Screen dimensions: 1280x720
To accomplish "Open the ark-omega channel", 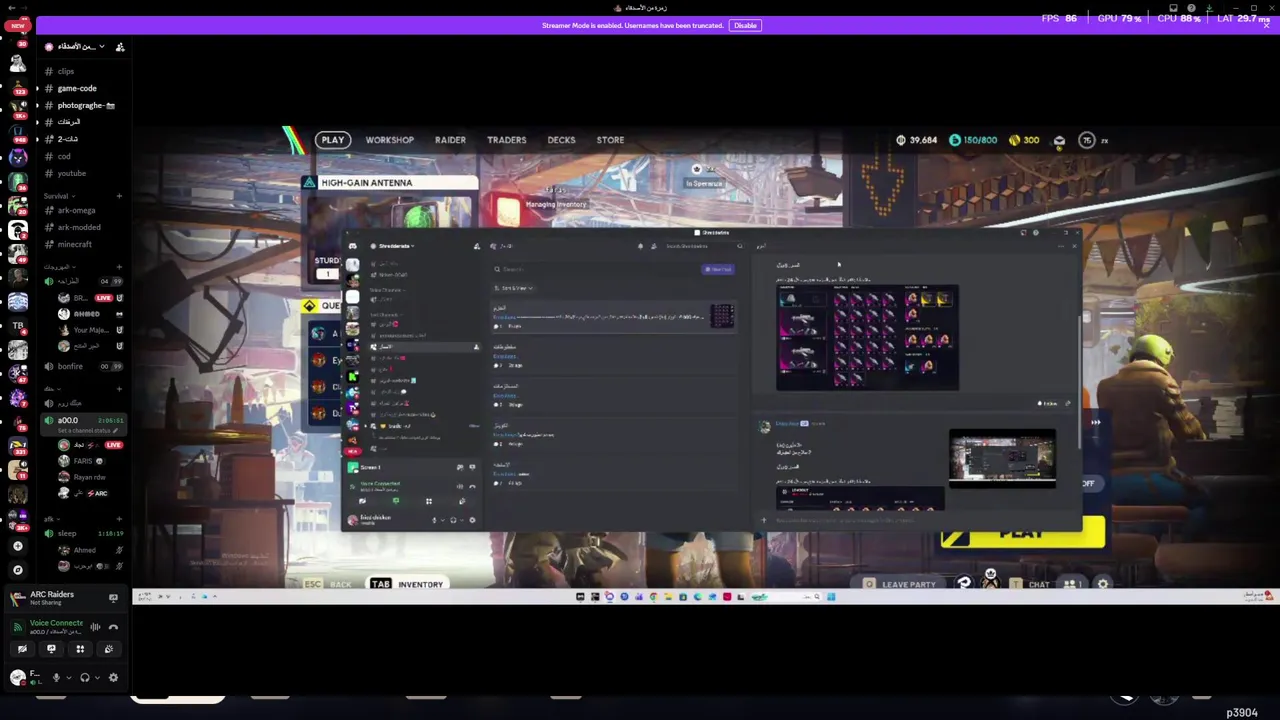I will pyautogui.click(x=77, y=210).
